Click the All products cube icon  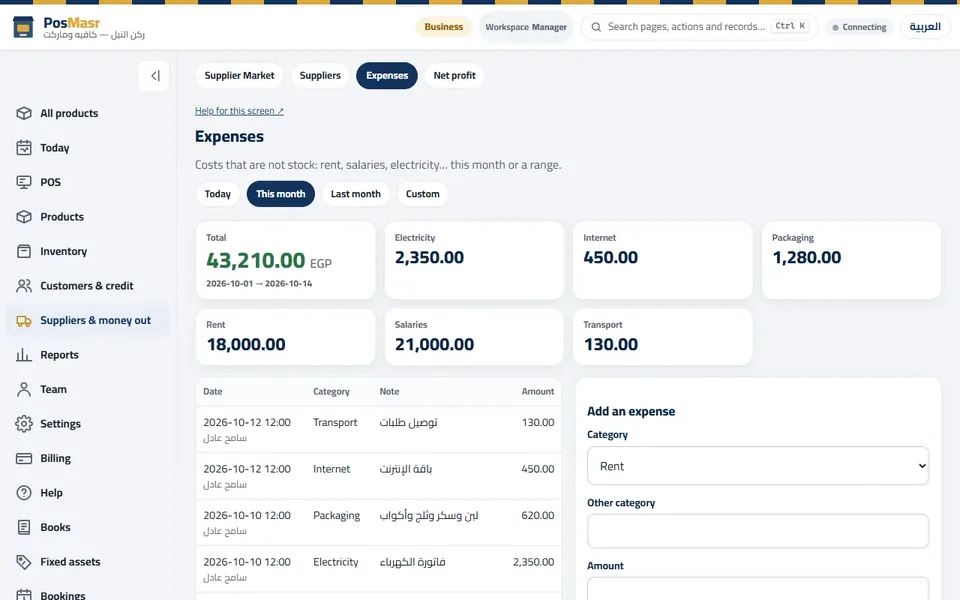click(x=24, y=113)
